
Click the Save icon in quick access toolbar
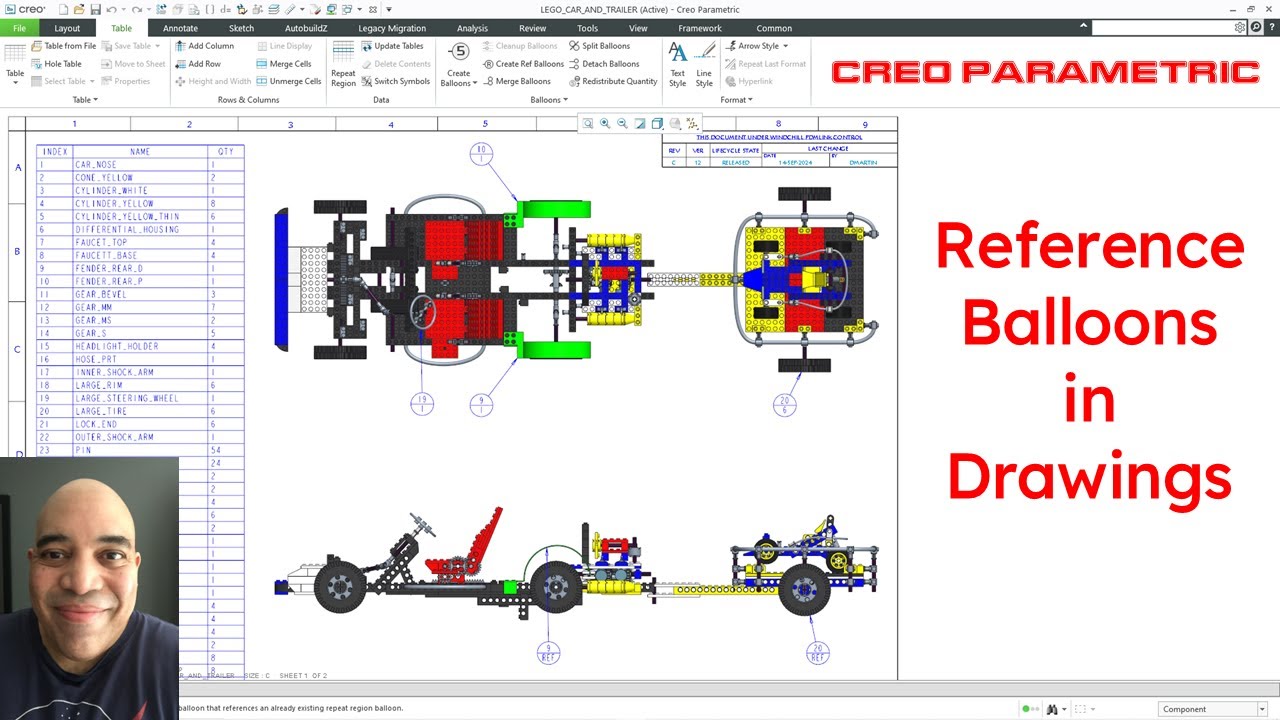(96, 9)
